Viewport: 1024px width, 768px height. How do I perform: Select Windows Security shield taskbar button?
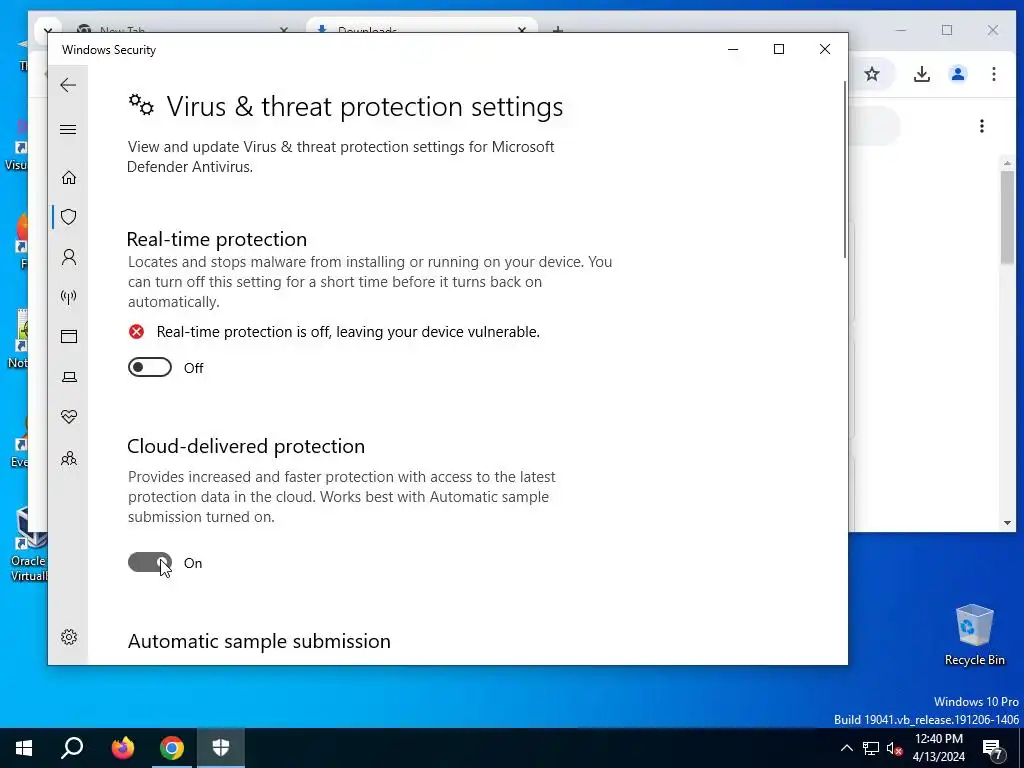(x=221, y=748)
